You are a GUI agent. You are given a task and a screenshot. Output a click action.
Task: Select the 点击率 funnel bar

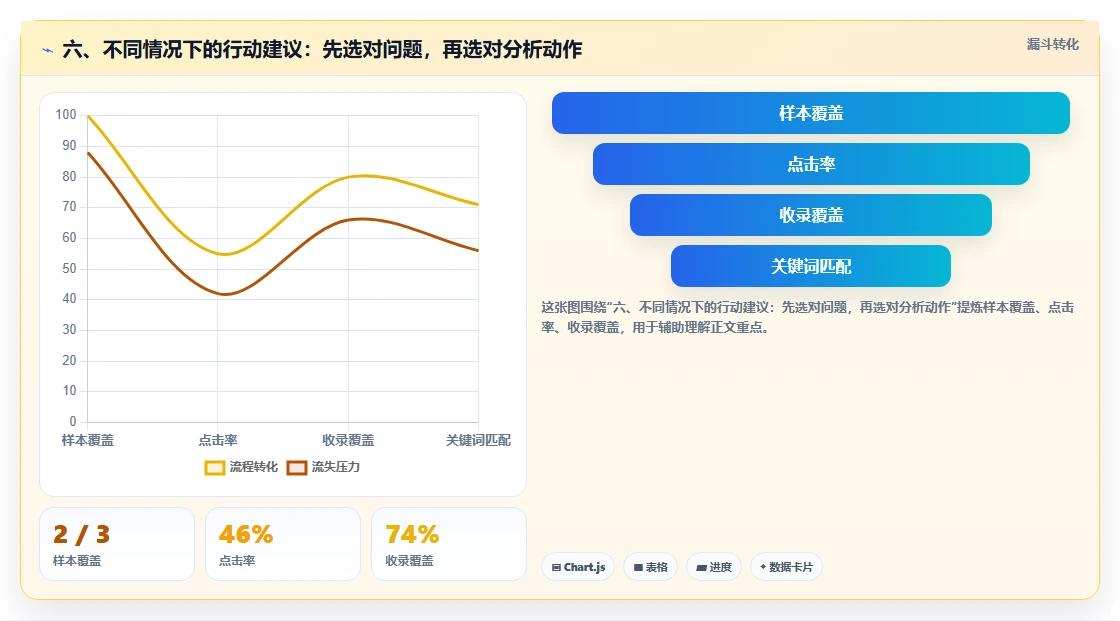(811, 164)
